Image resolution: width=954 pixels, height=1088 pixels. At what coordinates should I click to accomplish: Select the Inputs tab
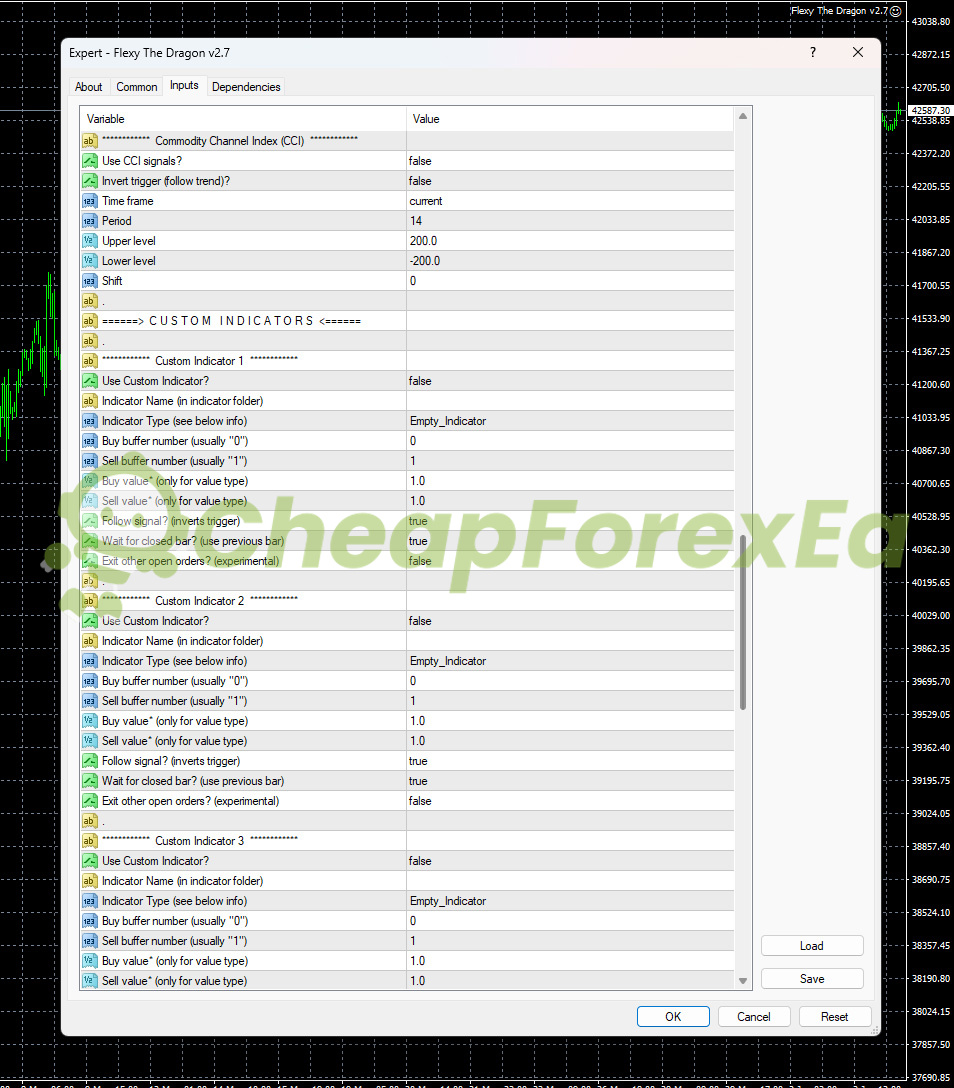185,85
